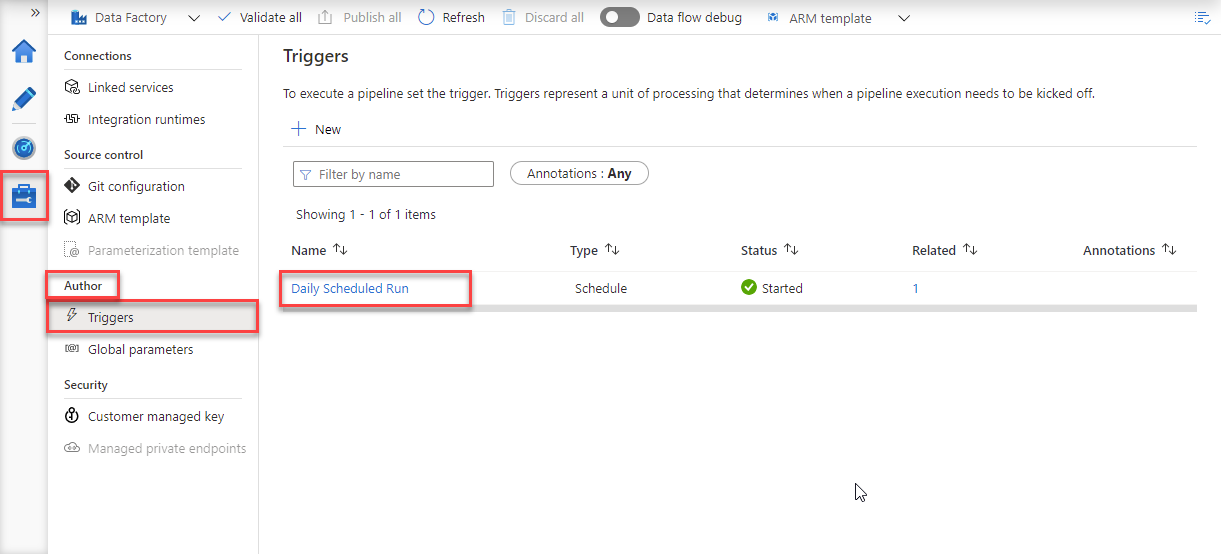This screenshot has width=1221, height=554.
Task: Open the top-right feedback panel icon
Action: [x=1202, y=18]
